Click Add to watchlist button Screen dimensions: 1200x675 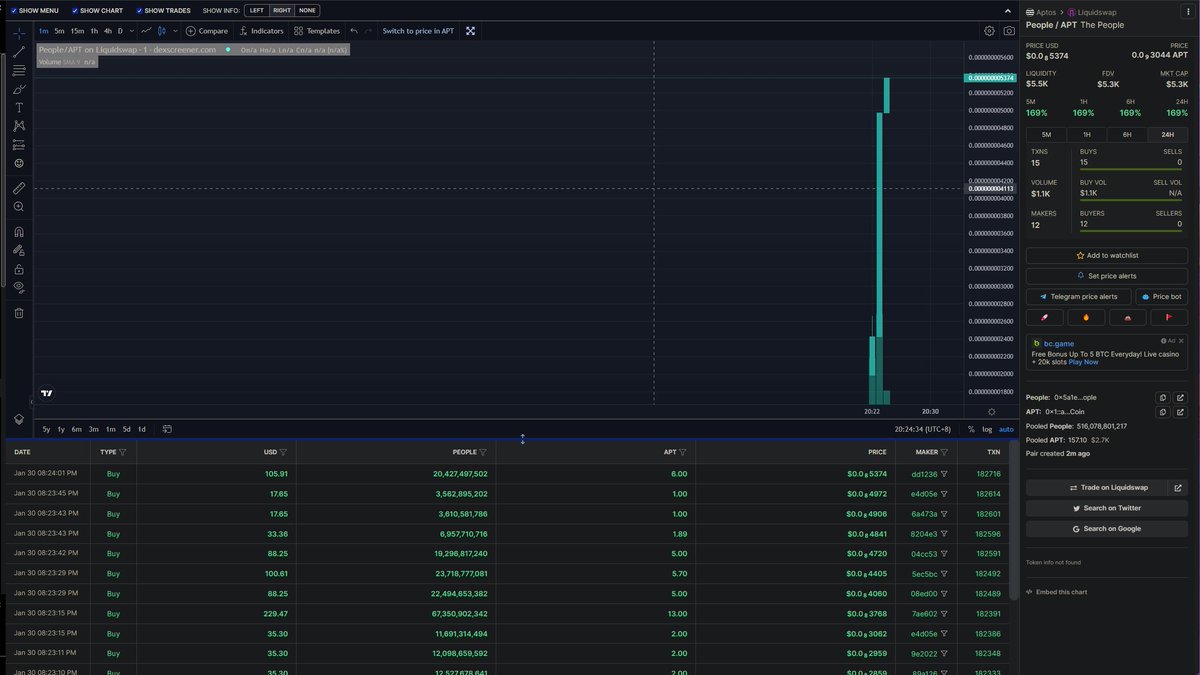point(1107,256)
